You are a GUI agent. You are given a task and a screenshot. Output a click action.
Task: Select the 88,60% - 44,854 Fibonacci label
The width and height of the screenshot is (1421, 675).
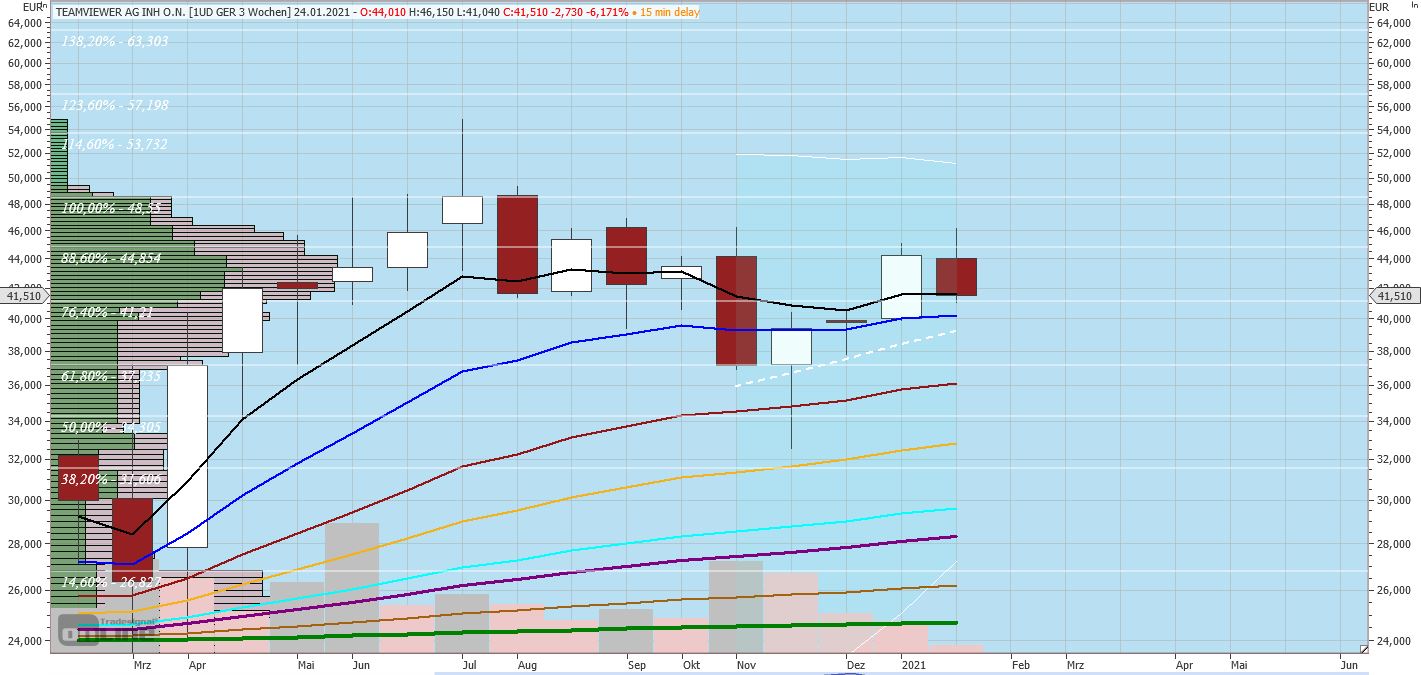click(x=112, y=258)
